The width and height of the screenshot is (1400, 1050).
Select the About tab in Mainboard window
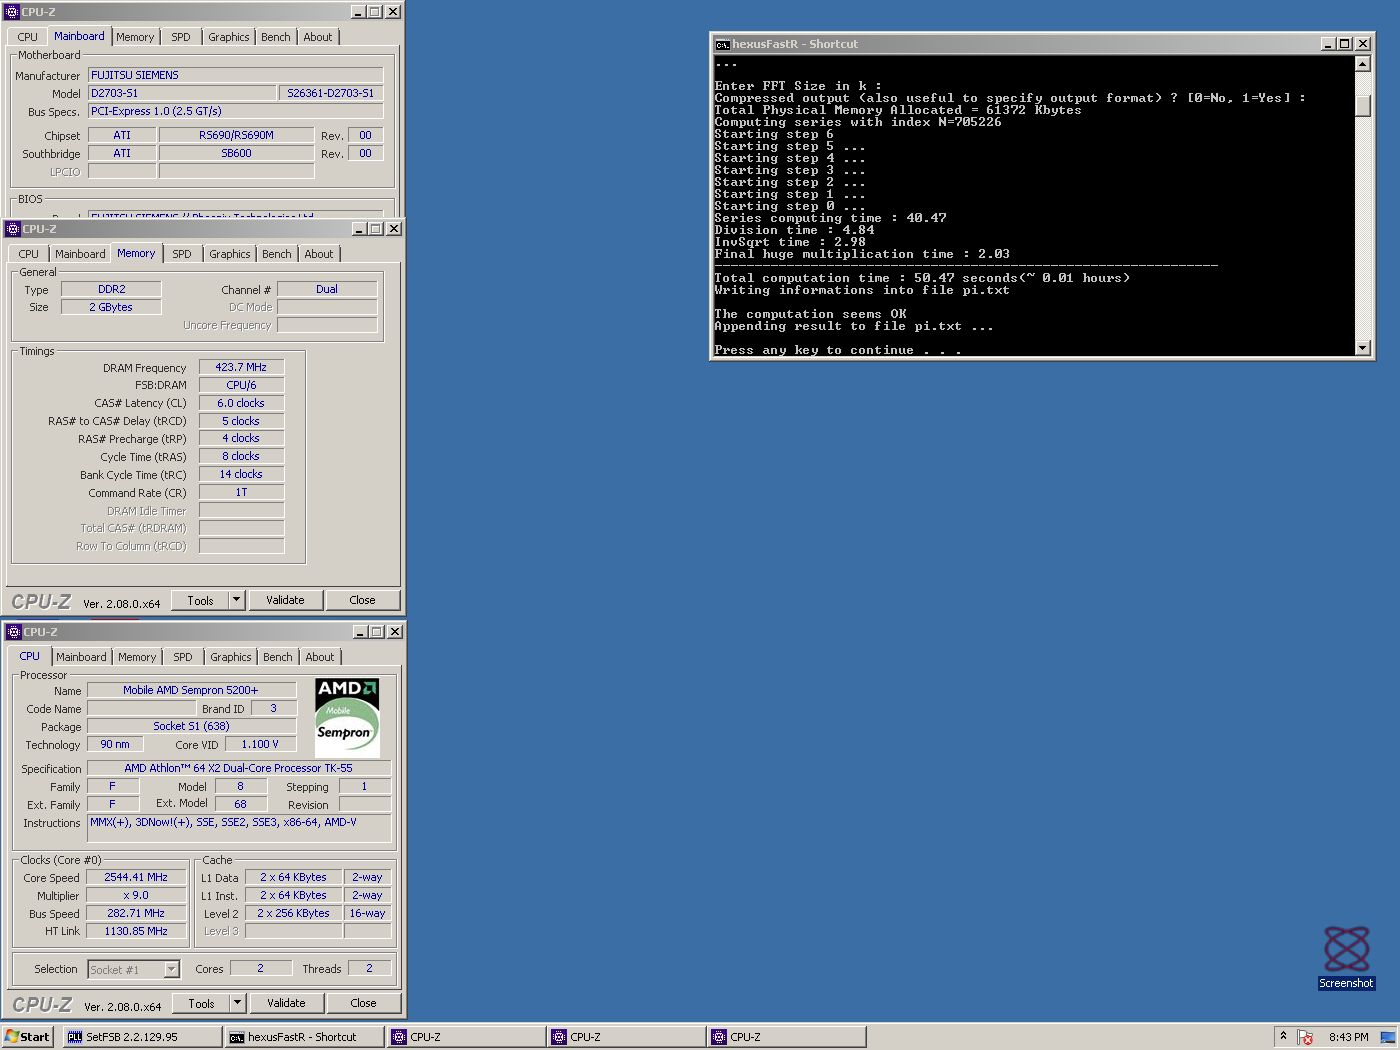click(318, 37)
